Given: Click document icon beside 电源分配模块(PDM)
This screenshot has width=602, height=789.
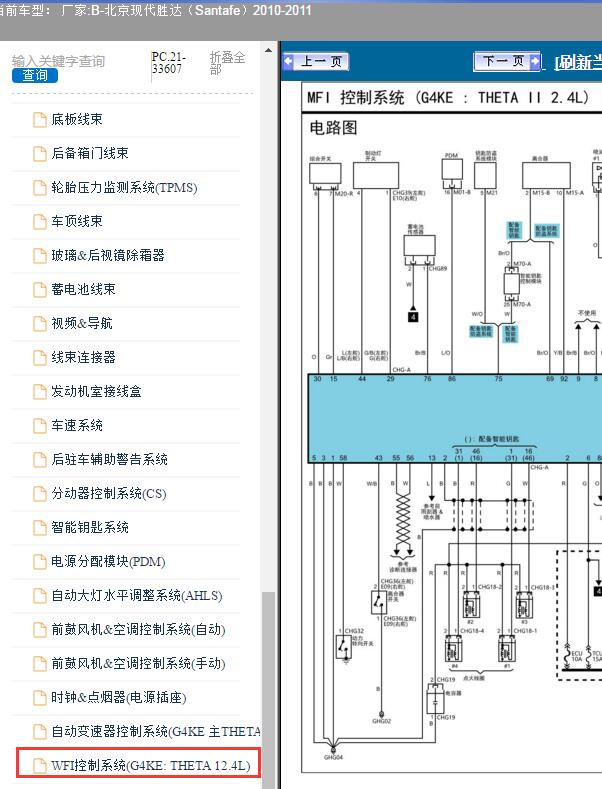Looking at the screenshot, I should click(x=40, y=562).
